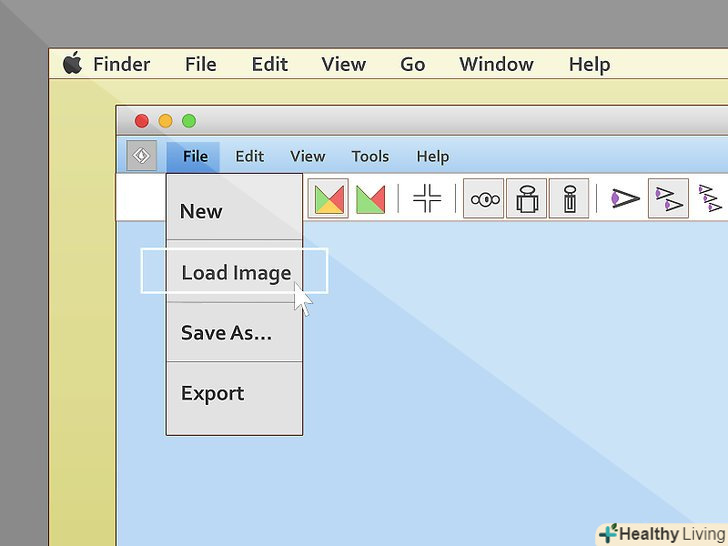Screen dimensions: 728x546
Task: Open the Apple menu in the menu bar
Action: pos(72,64)
